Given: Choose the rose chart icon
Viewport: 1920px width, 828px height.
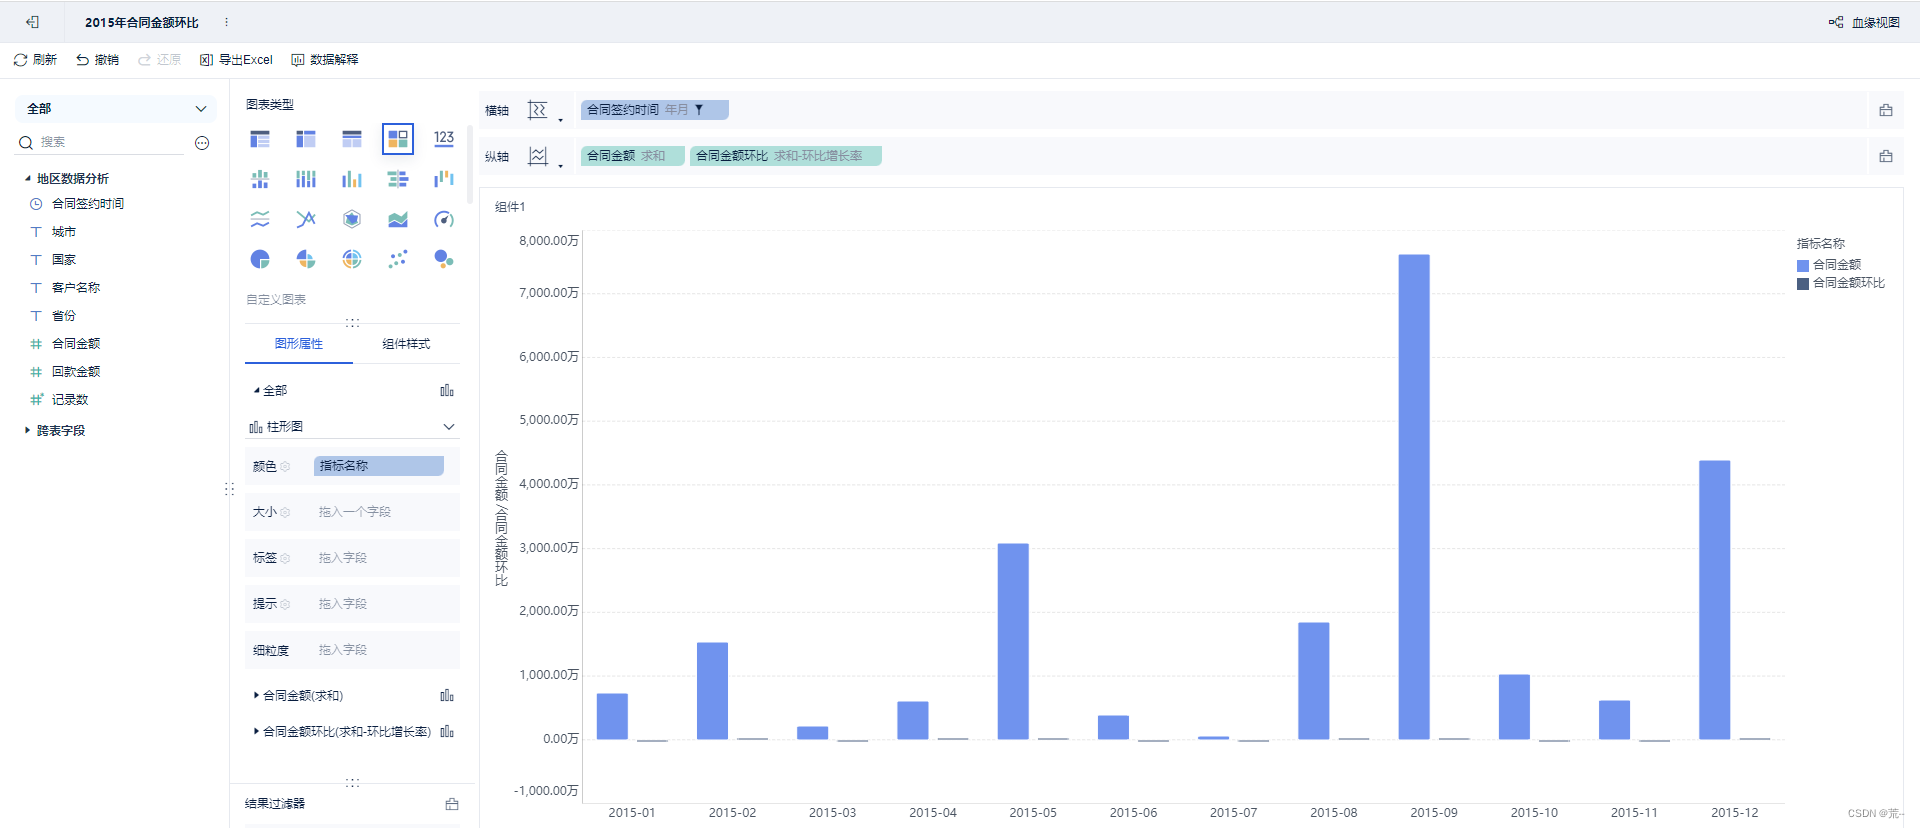Looking at the screenshot, I should pos(306,259).
